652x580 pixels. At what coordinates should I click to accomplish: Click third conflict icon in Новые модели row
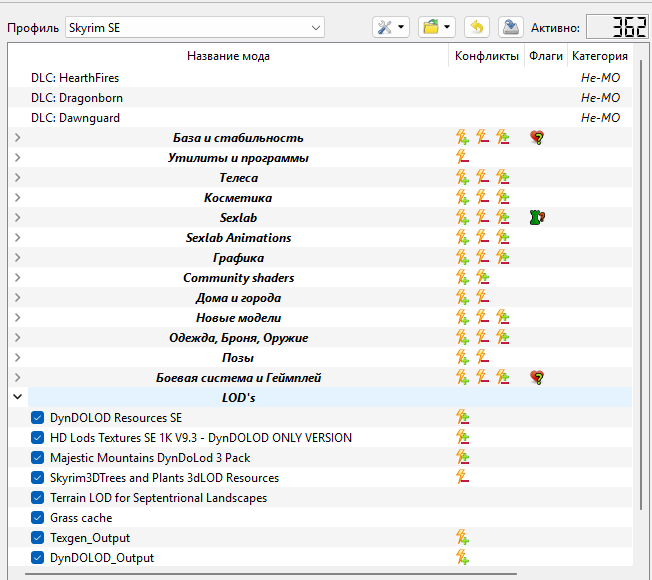(x=503, y=318)
